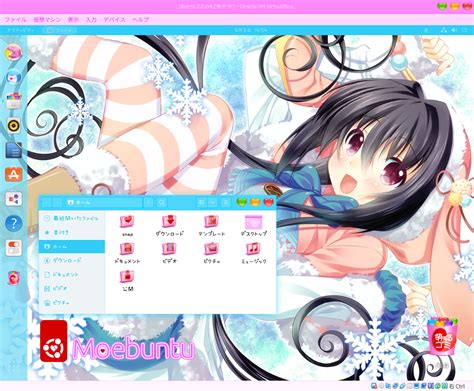
Task: Open the 表示 menu
Action: point(73,20)
